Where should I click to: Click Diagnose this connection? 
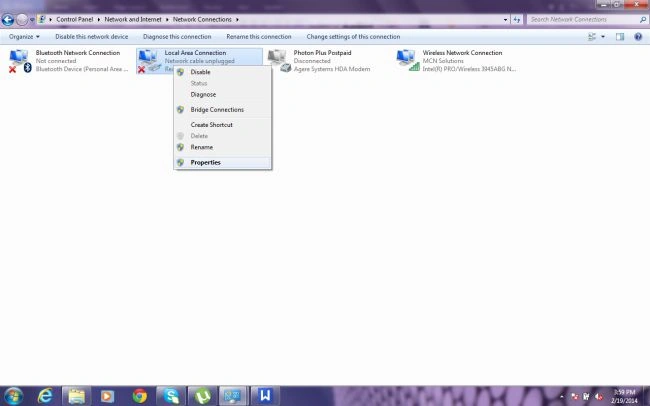(x=177, y=36)
